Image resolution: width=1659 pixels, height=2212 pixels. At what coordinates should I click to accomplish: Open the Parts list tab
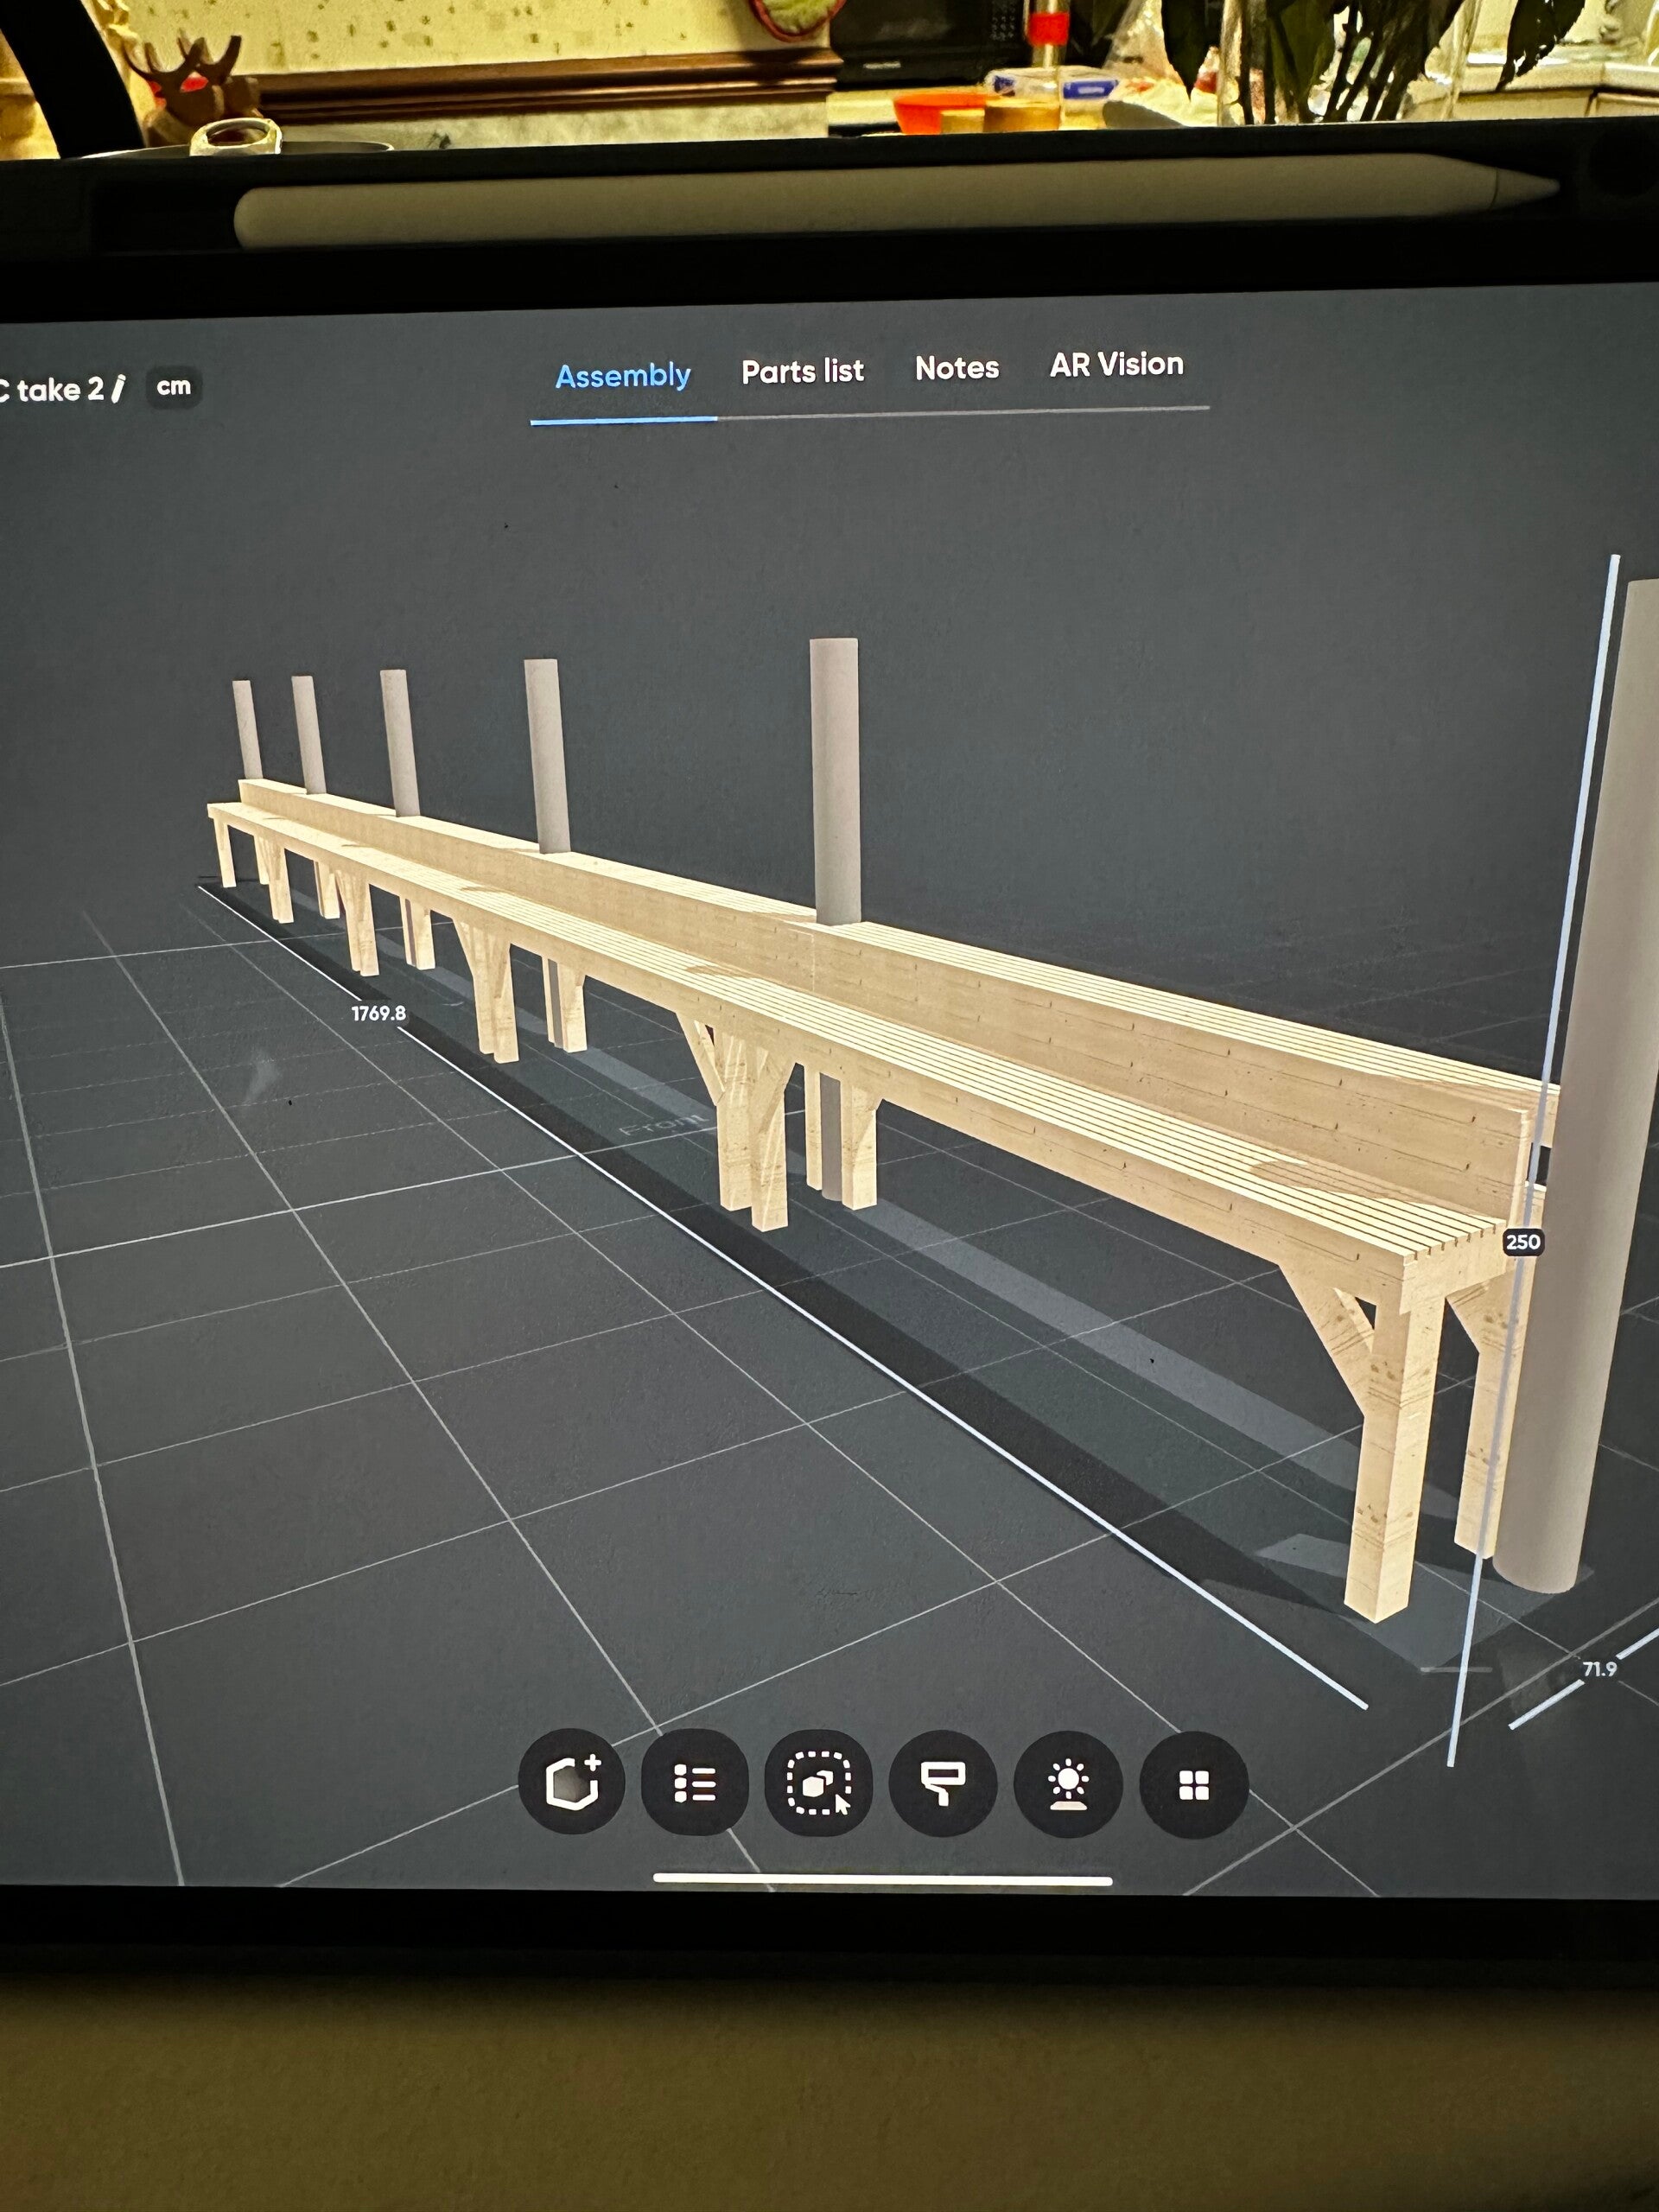pos(802,372)
